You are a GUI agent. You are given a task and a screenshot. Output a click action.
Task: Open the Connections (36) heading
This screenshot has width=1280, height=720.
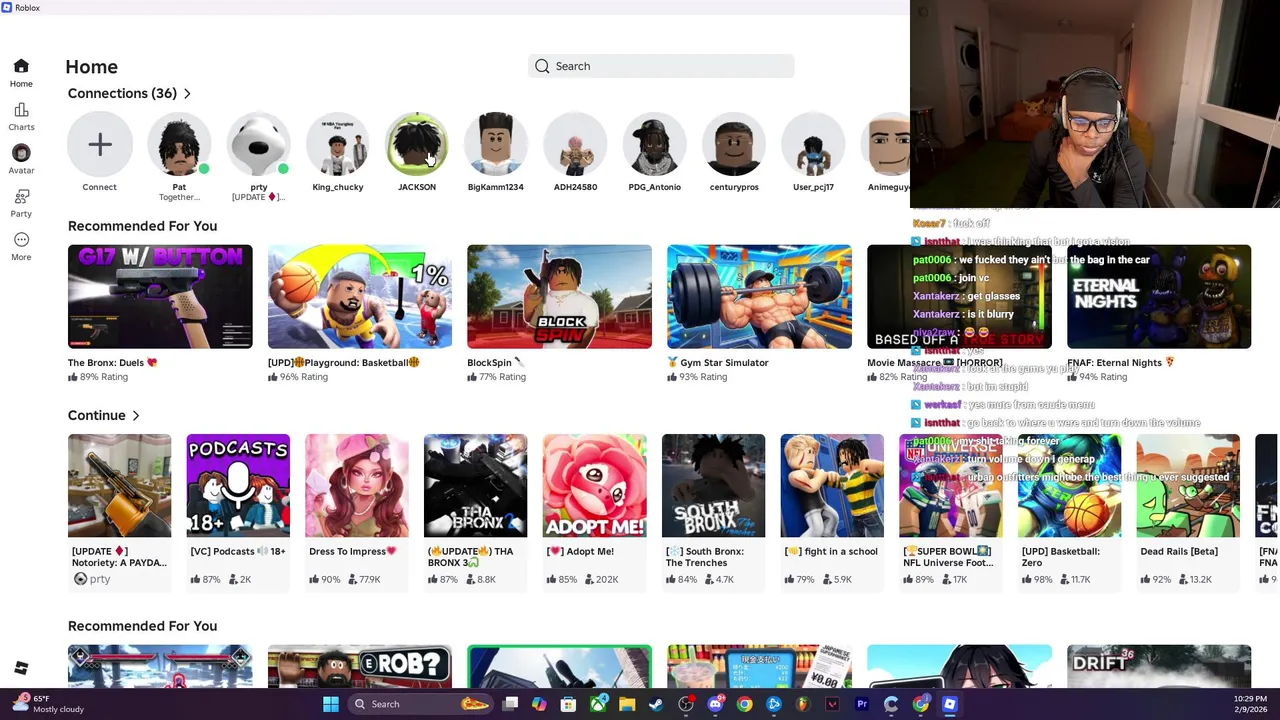click(x=122, y=93)
